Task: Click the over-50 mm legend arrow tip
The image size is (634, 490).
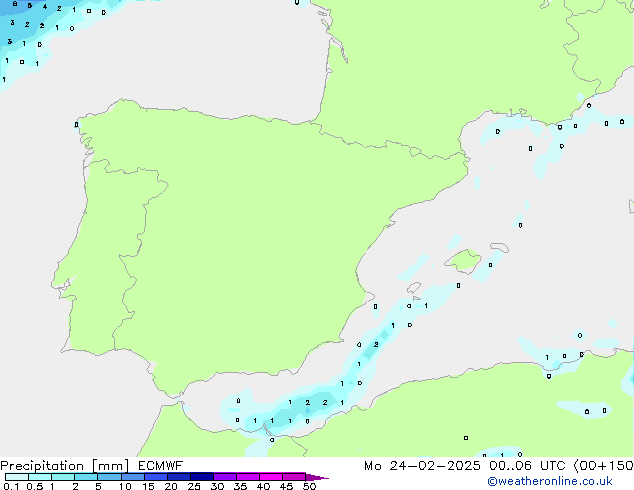Action: pyautogui.click(x=317, y=477)
